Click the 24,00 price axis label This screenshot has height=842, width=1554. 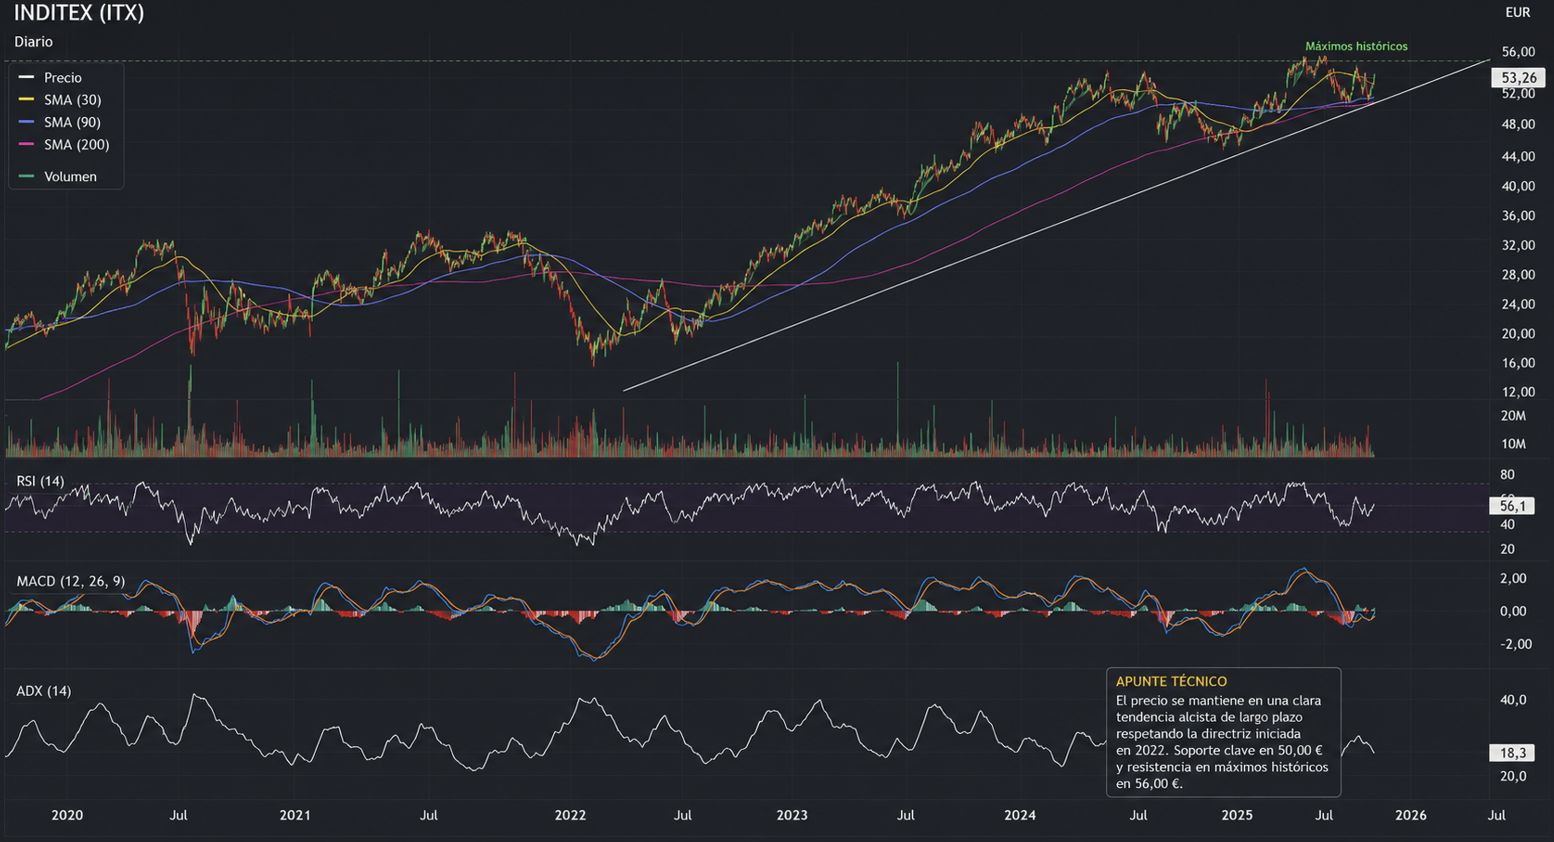(1518, 305)
